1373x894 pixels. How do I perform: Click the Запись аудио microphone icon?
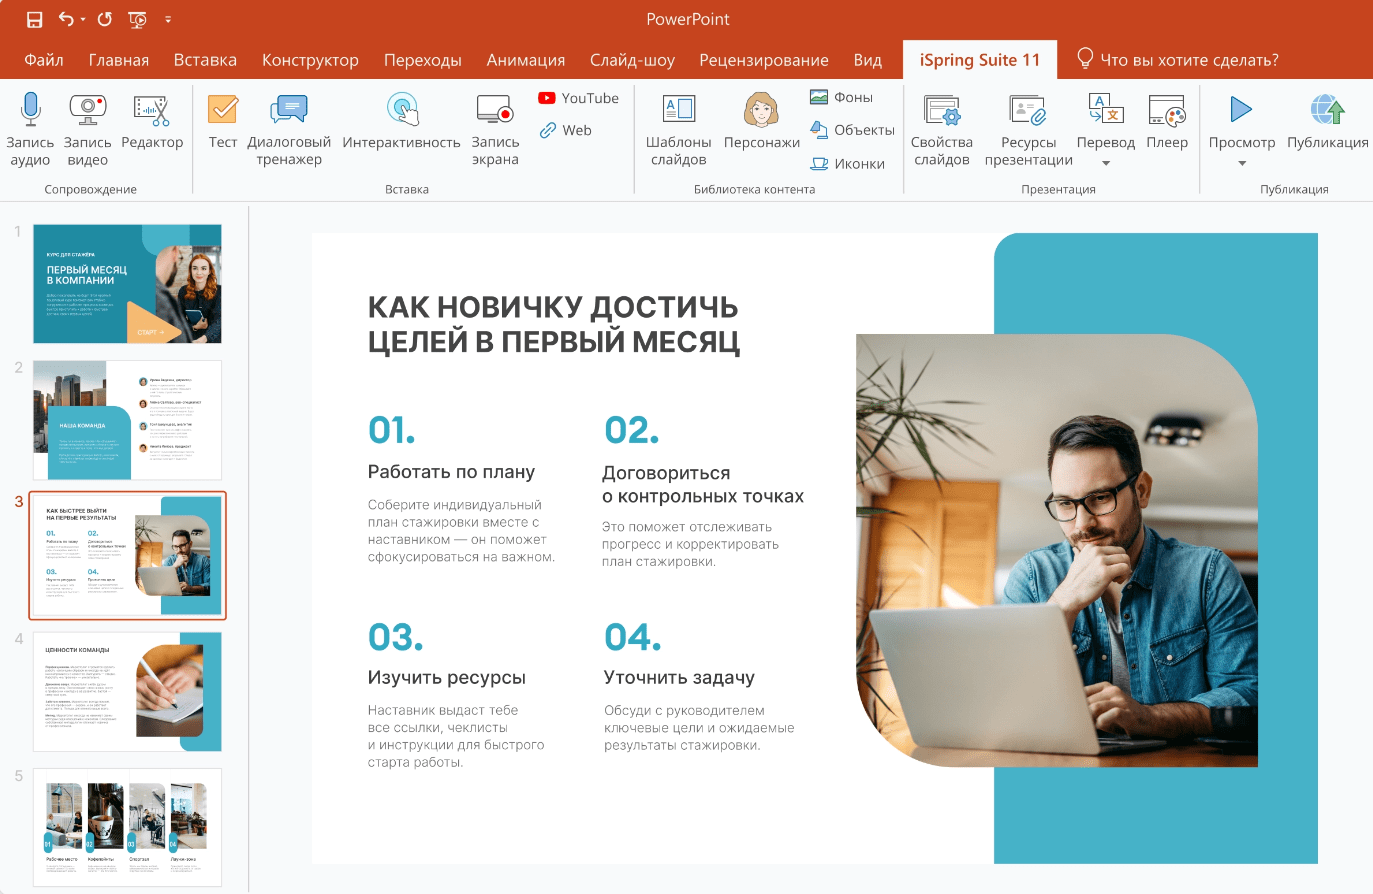pyautogui.click(x=30, y=109)
